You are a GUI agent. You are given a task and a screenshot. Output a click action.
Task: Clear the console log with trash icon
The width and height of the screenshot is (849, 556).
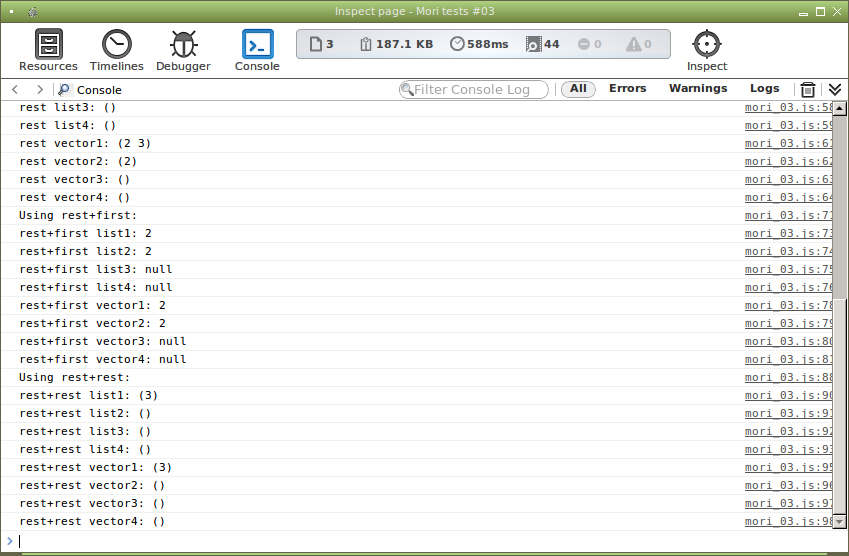(x=807, y=89)
